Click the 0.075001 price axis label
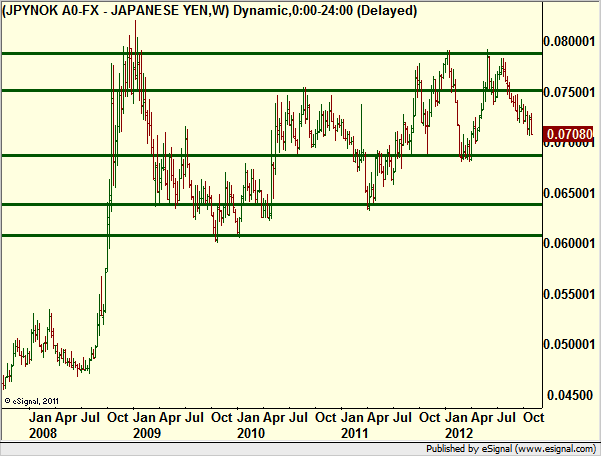601x456 pixels. coord(570,92)
